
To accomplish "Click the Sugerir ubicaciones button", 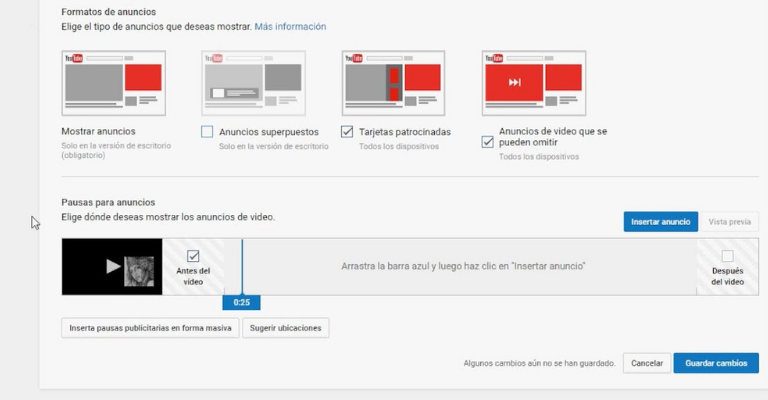I will tap(286, 328).
